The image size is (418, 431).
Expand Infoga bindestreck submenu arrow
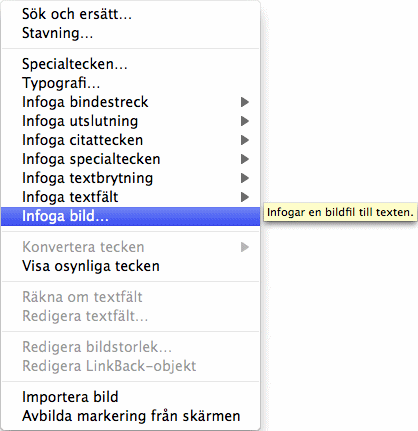245,102
